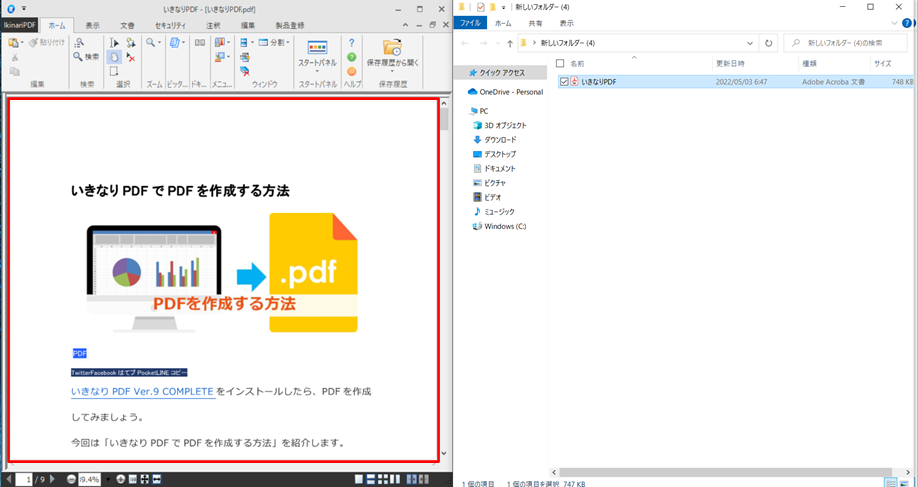The height and width of the screenshot is (487, 918).
Task: Toggle the select-all checkbox beside 名前 header
Action: click(x=560, y=63)
